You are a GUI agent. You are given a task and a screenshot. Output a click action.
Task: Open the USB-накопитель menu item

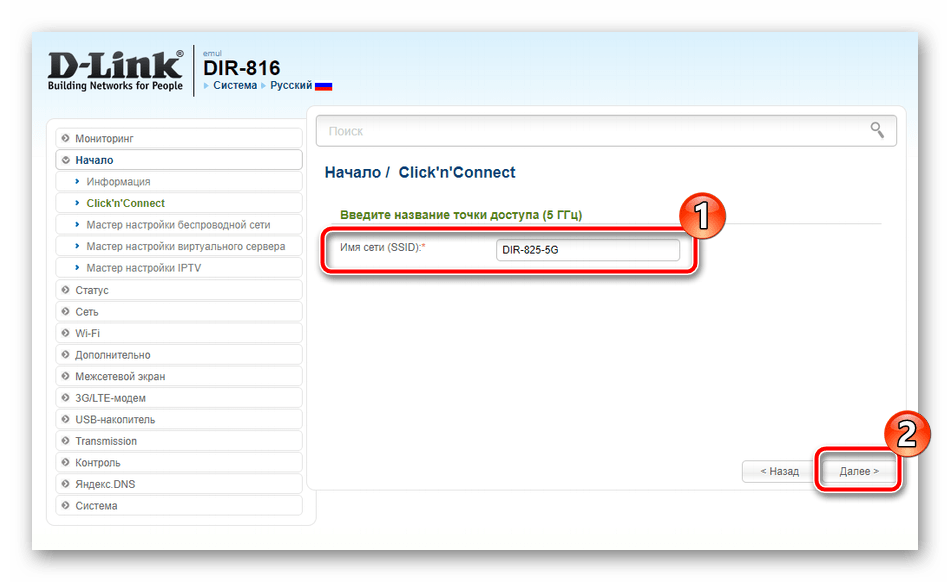tap(179, 419)
